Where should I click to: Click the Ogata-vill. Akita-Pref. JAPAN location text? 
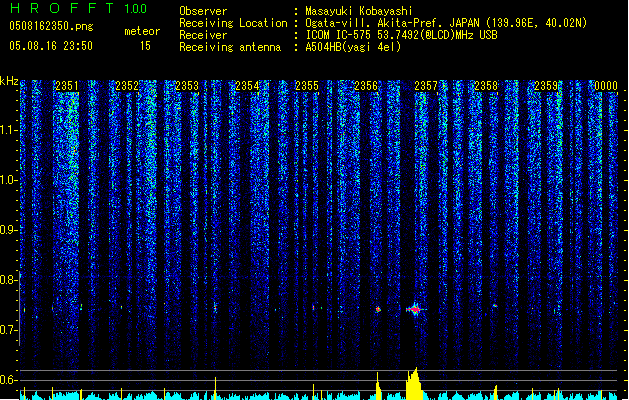(446, 23)
